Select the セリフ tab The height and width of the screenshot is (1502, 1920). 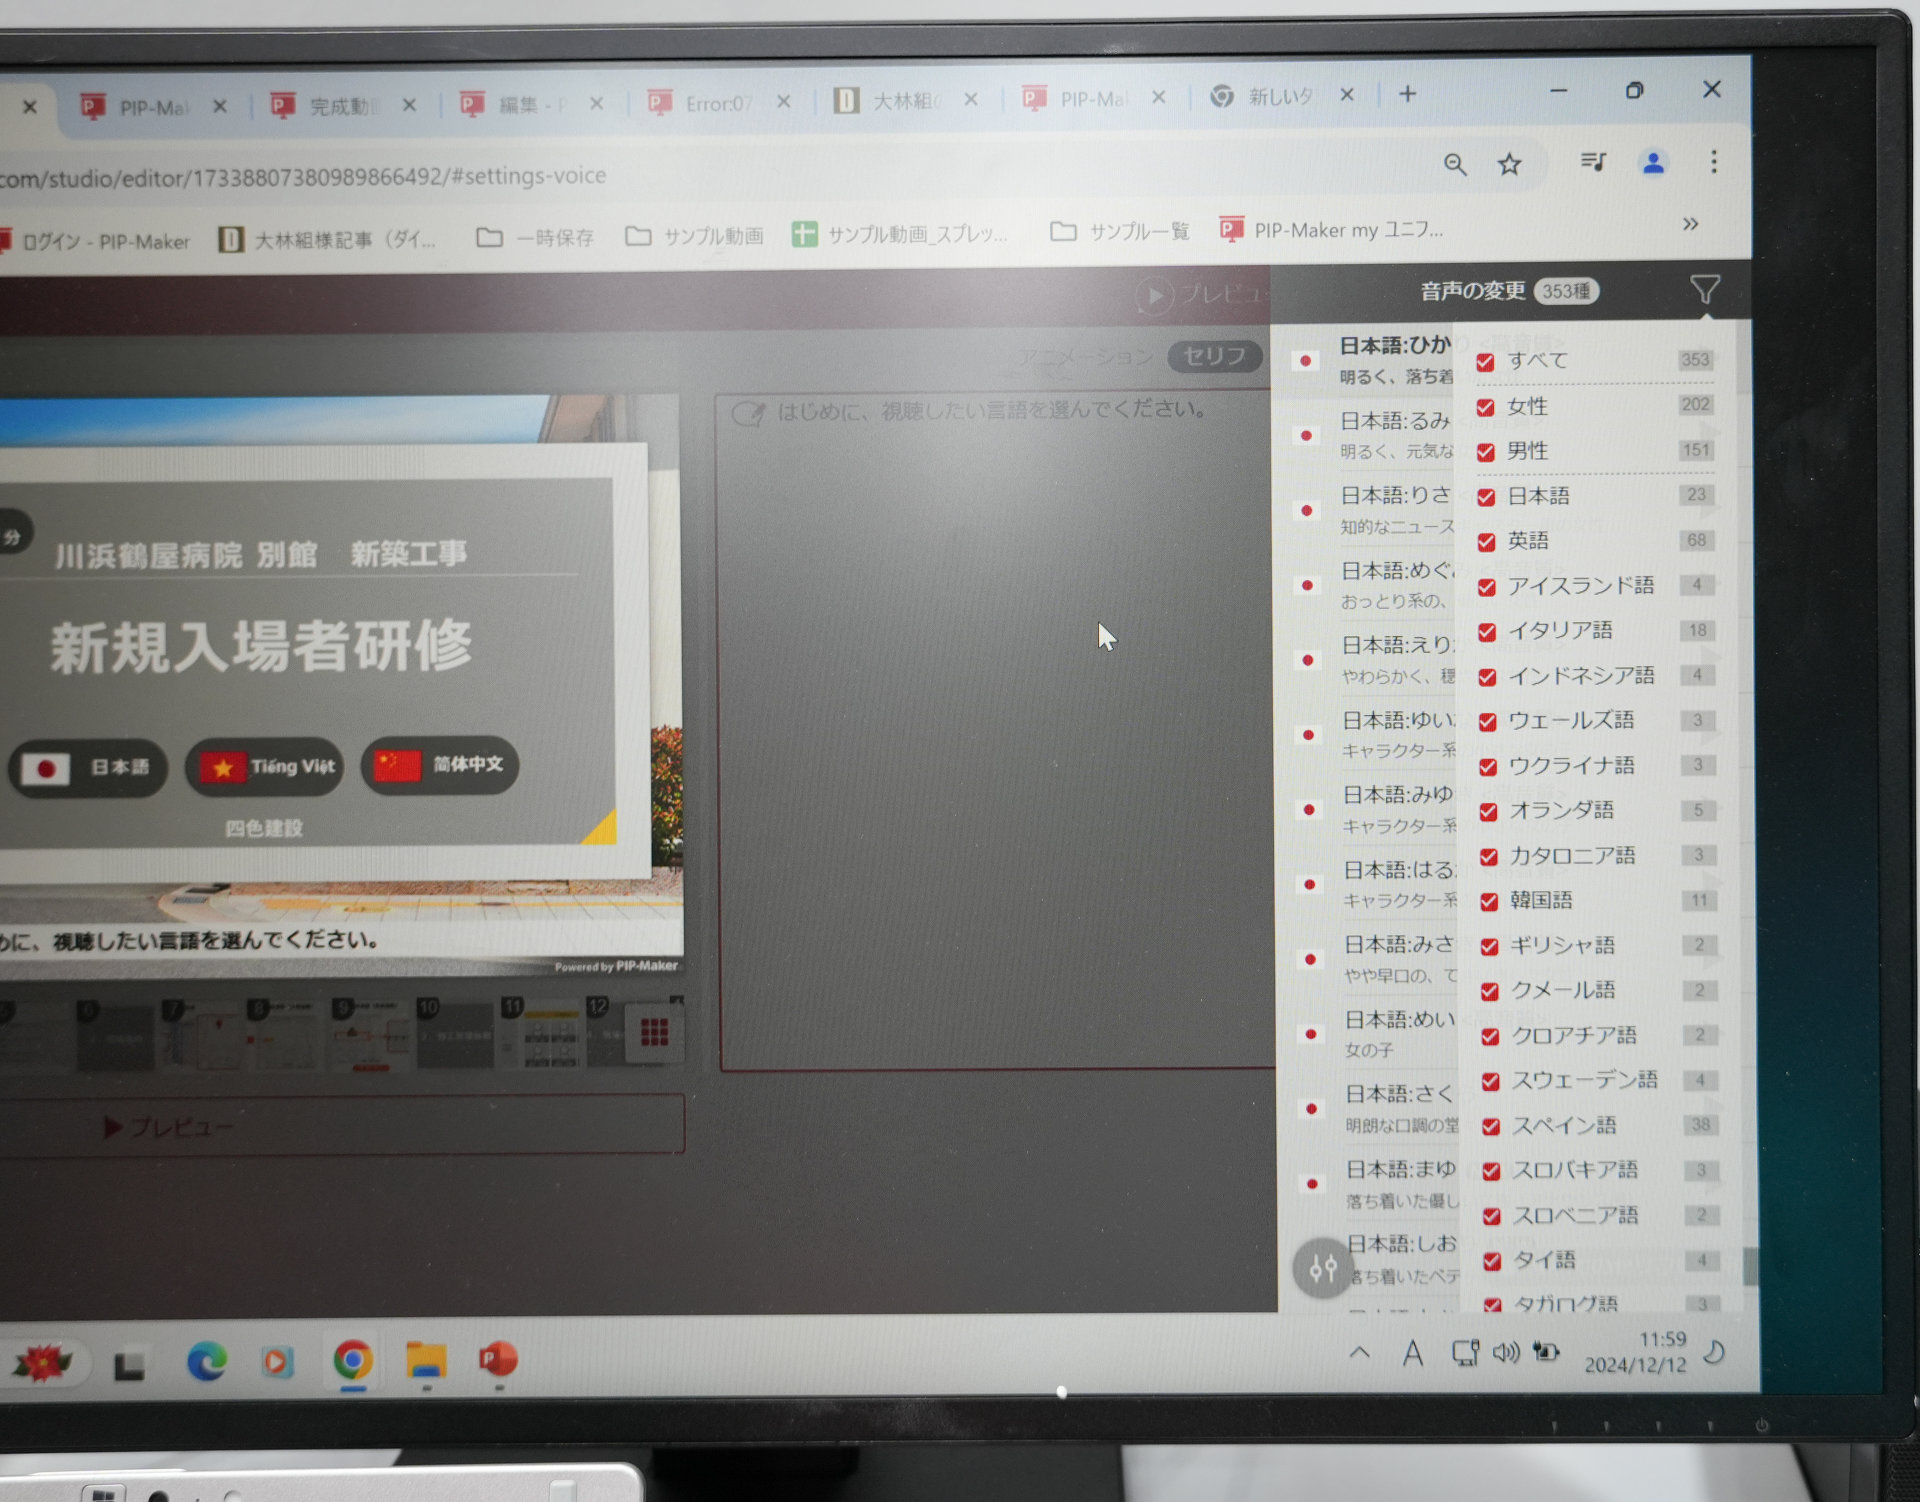point(1214,356)
